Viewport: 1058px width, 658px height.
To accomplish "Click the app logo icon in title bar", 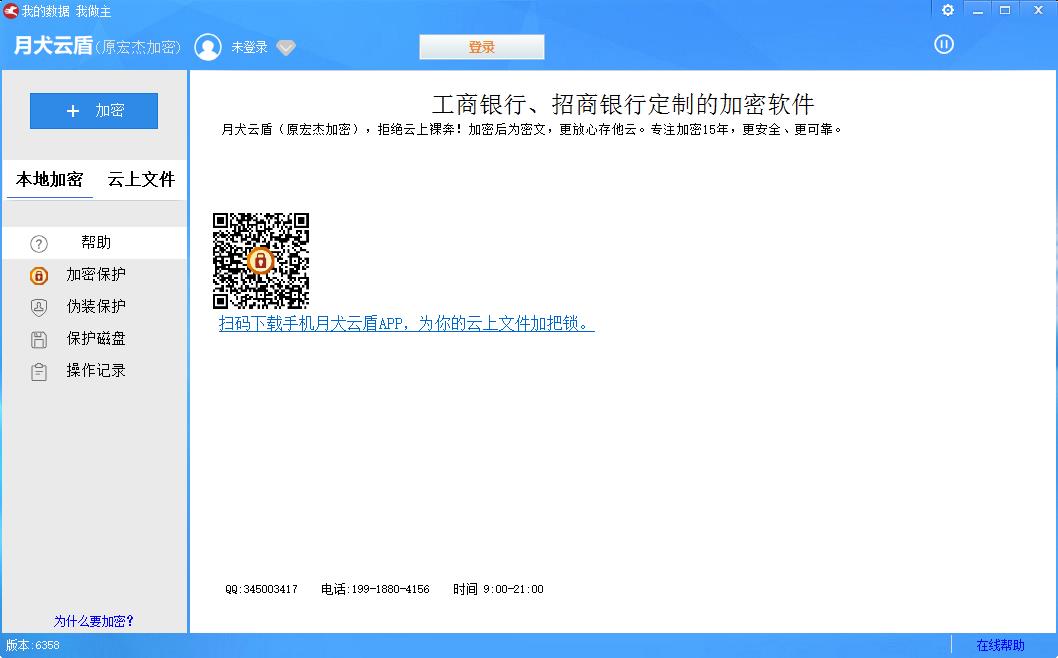I will click(10, 11).
